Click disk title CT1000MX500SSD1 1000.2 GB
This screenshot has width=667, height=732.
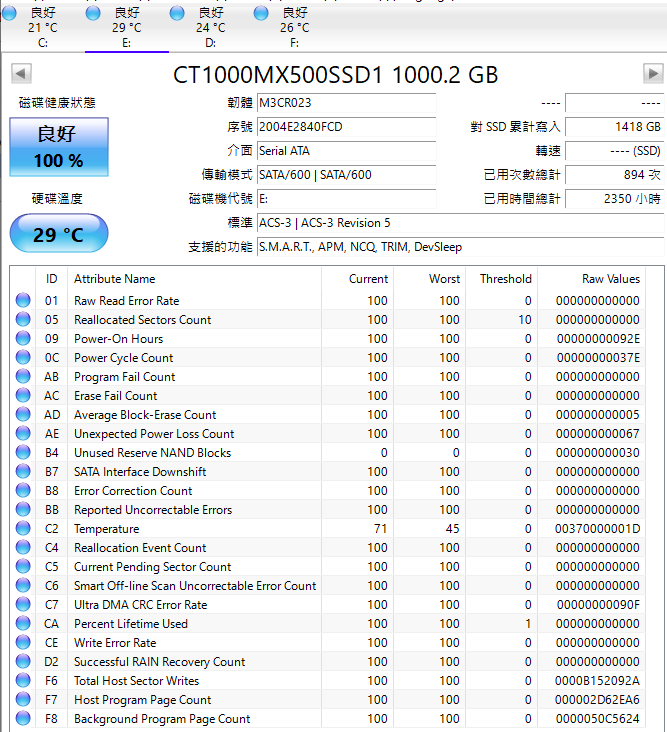(x=336, y=75)
